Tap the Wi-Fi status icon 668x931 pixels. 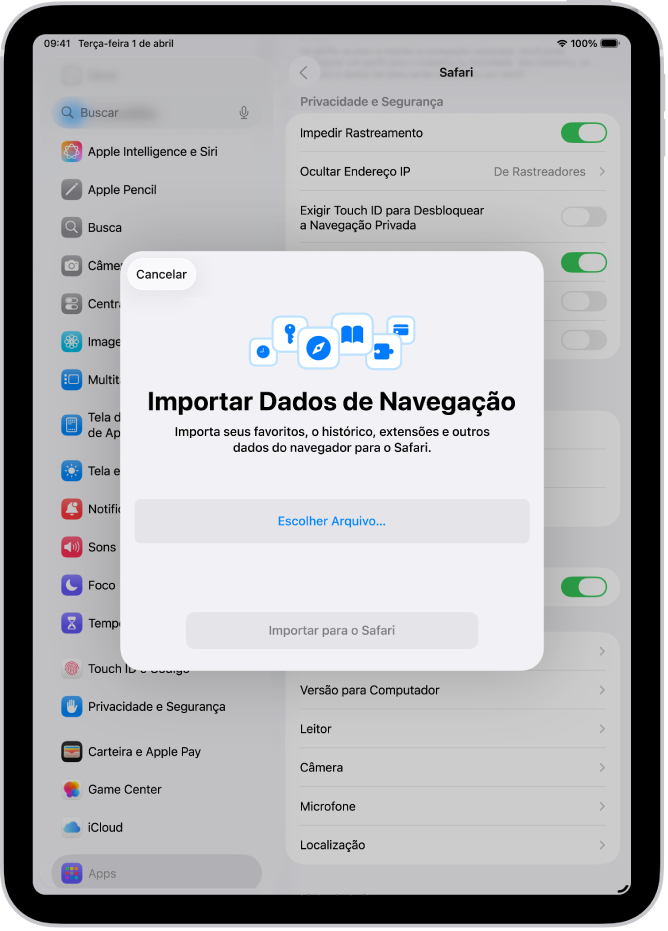(562, 43)
